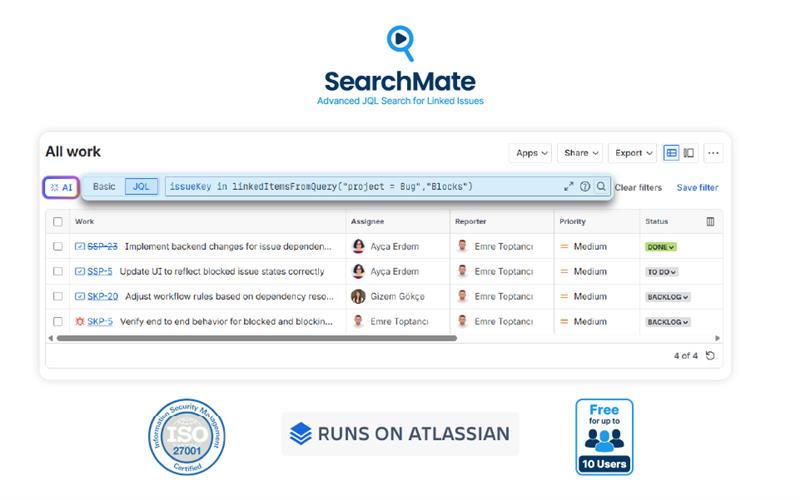The image size is (800, 500).
Task: Click Ayça Erdem's avatar in the SSP-23 row
Action: [359, 246]
